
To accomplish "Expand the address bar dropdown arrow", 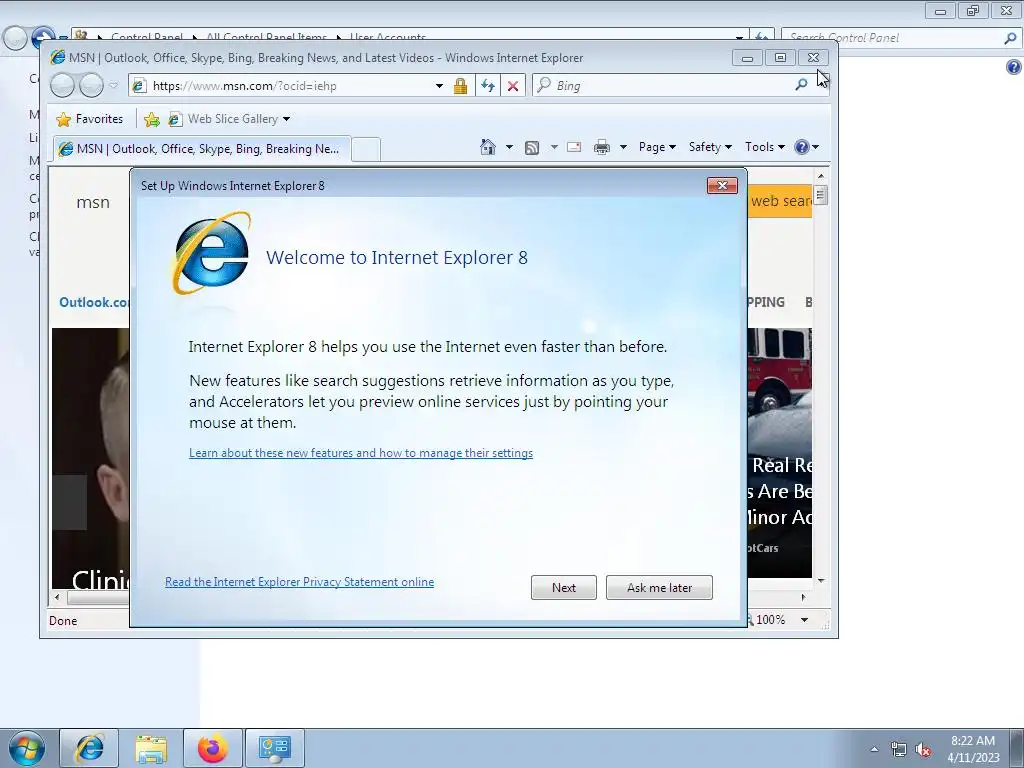I will [x=440, y=86].
